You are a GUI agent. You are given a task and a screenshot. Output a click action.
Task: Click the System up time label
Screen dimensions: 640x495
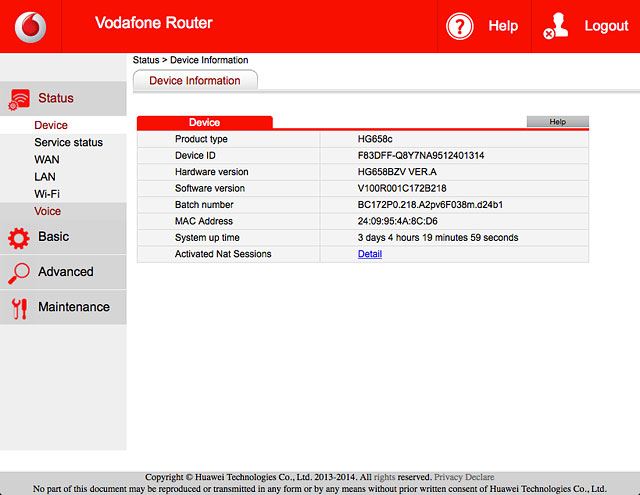[207, 238]
